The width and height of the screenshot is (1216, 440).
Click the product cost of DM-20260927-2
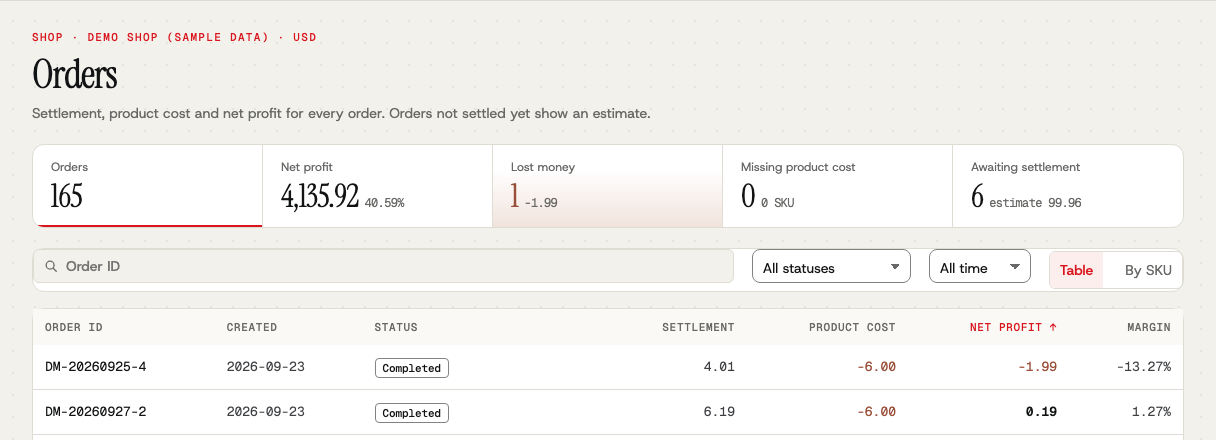pyautogui.click(x=876, y=412)
